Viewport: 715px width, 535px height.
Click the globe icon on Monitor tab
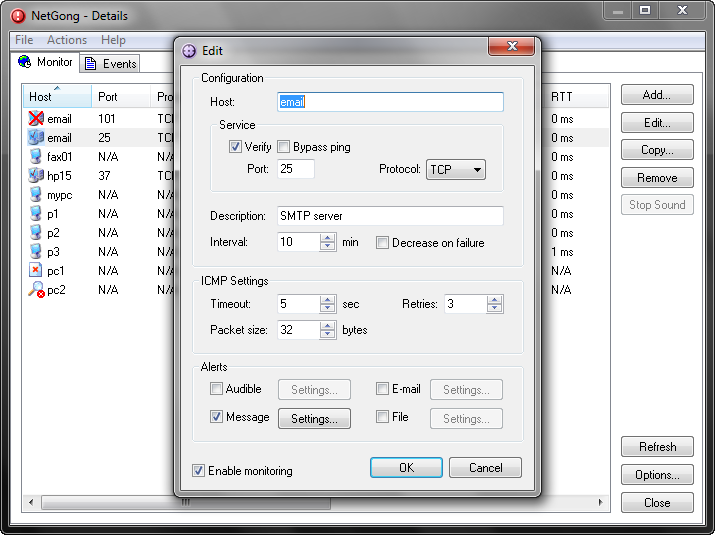pos(25,62)
